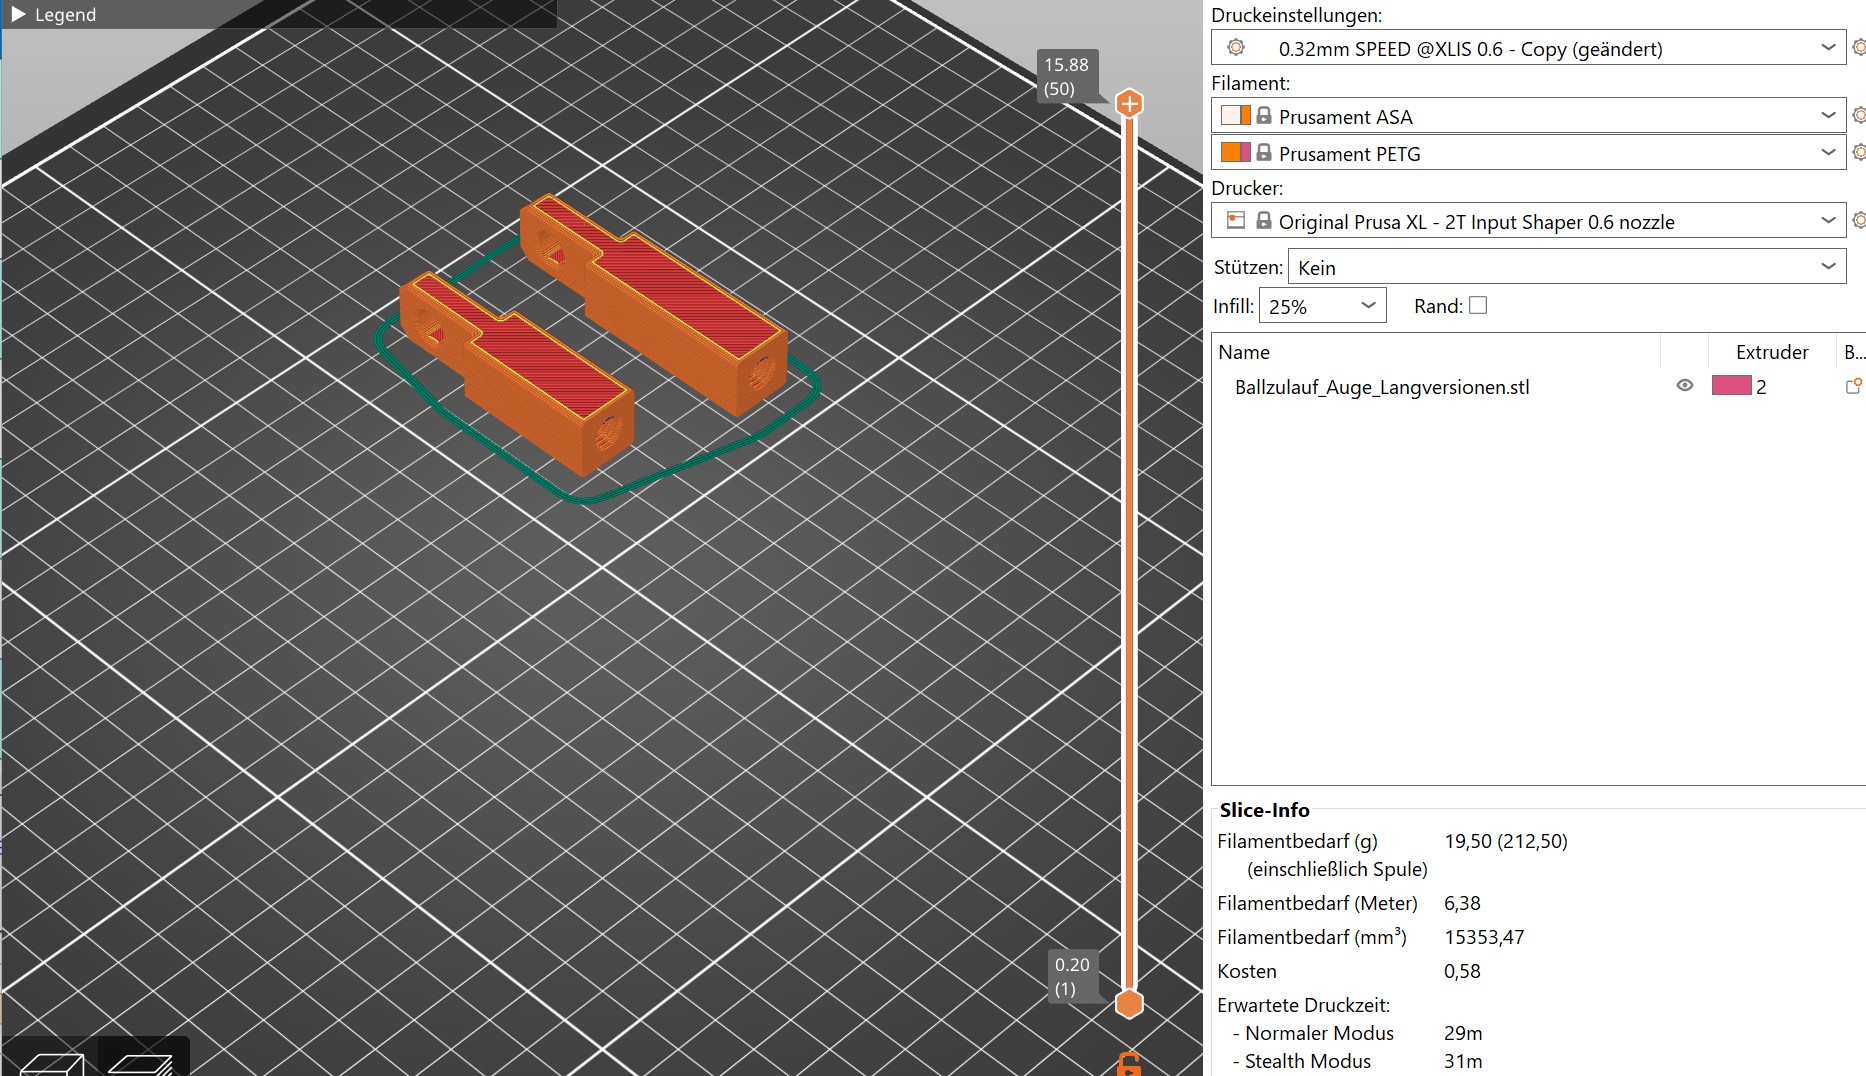The width and height of the screenshot is (1866, 1076).
Task: Edit Prusament ASA preset via side gear
Action: pyautogui.click(x=1858, y=116)
